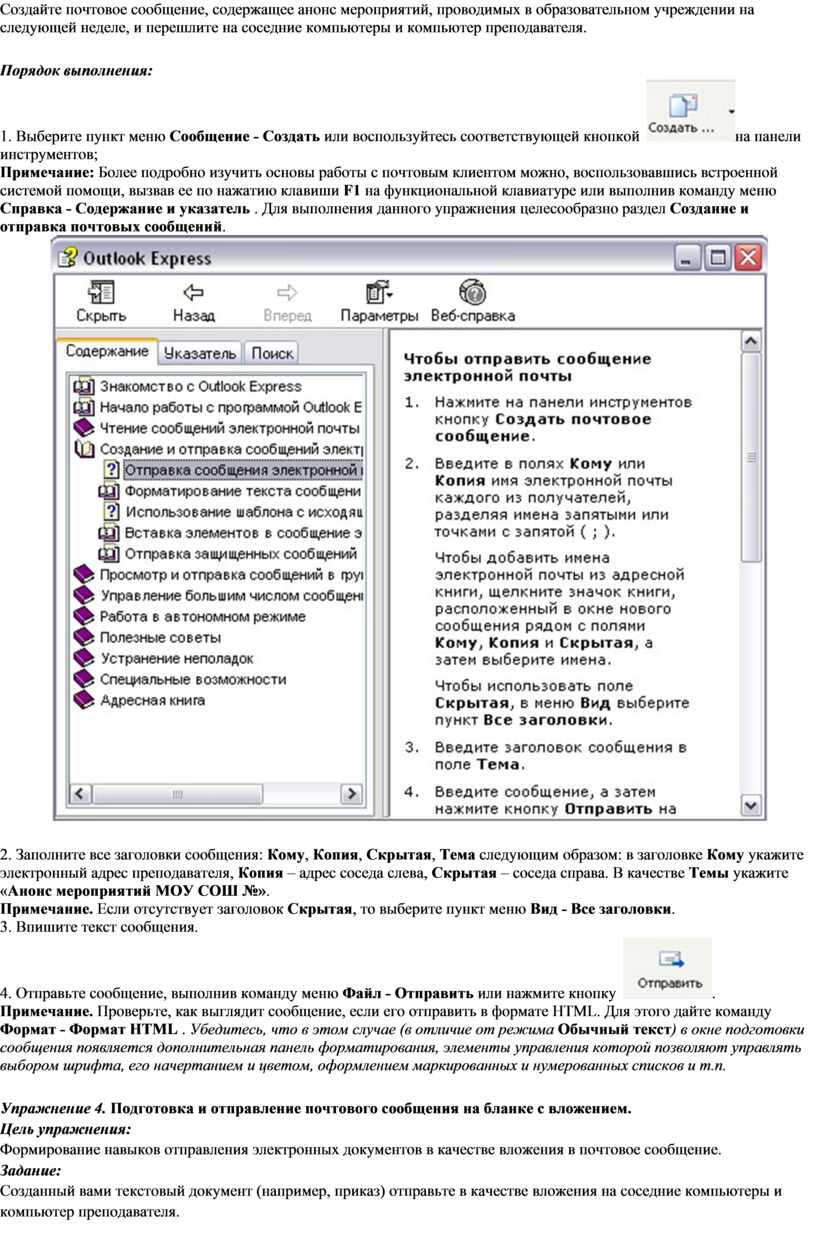The width and height of the screenshot is (816, 1246).
Task: Expand book Управление большим числом сообщен
Action: 84,596
